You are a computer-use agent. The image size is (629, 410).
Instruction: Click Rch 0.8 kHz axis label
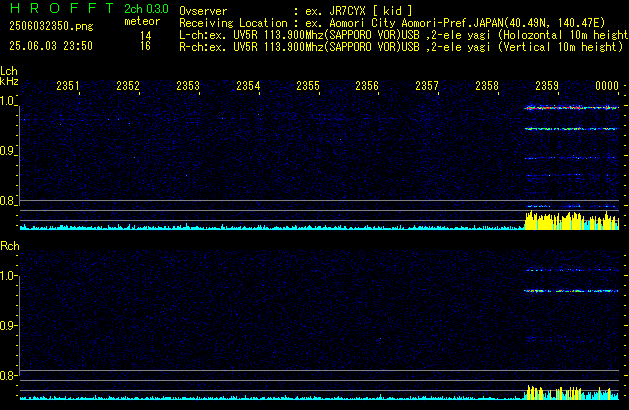pyautogui.click(x=7, y=376)
